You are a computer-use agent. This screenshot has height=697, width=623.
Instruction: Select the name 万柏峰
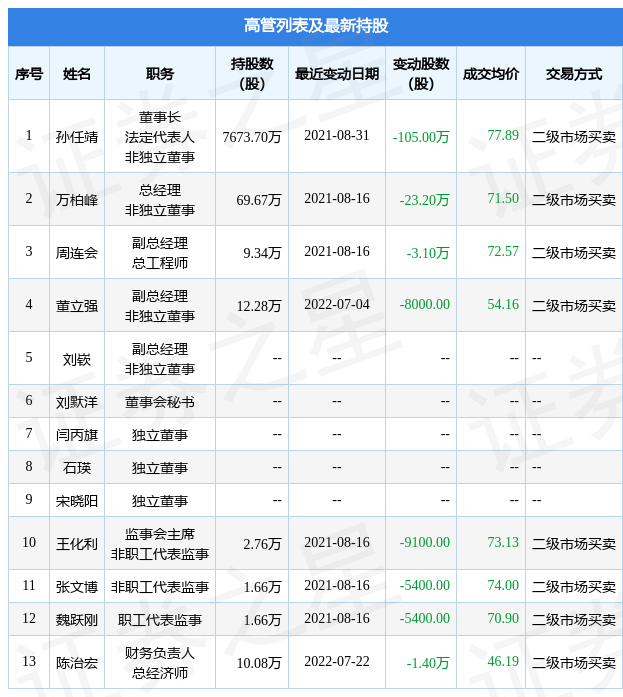[77, 200]
